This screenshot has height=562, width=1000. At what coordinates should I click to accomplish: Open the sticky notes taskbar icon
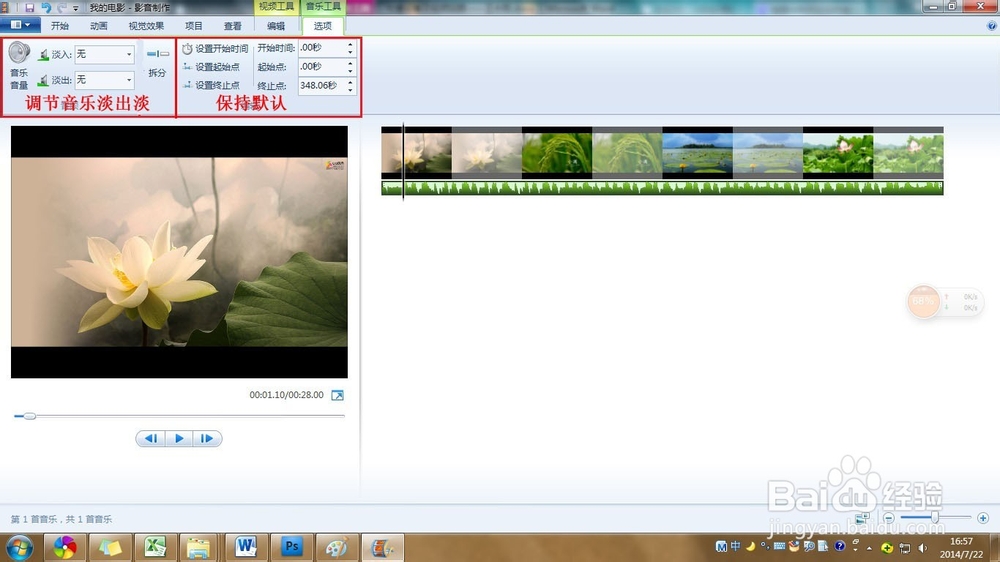click(110, 547)
